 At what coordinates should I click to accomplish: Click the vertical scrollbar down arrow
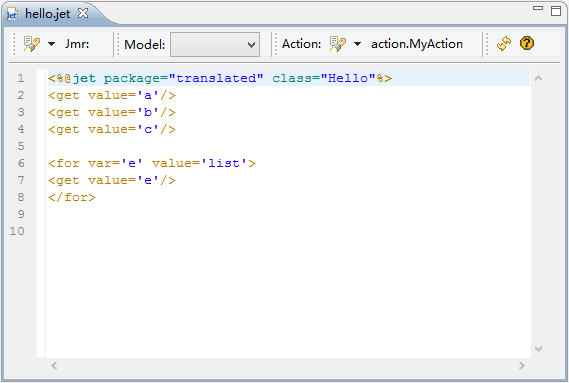539,349
